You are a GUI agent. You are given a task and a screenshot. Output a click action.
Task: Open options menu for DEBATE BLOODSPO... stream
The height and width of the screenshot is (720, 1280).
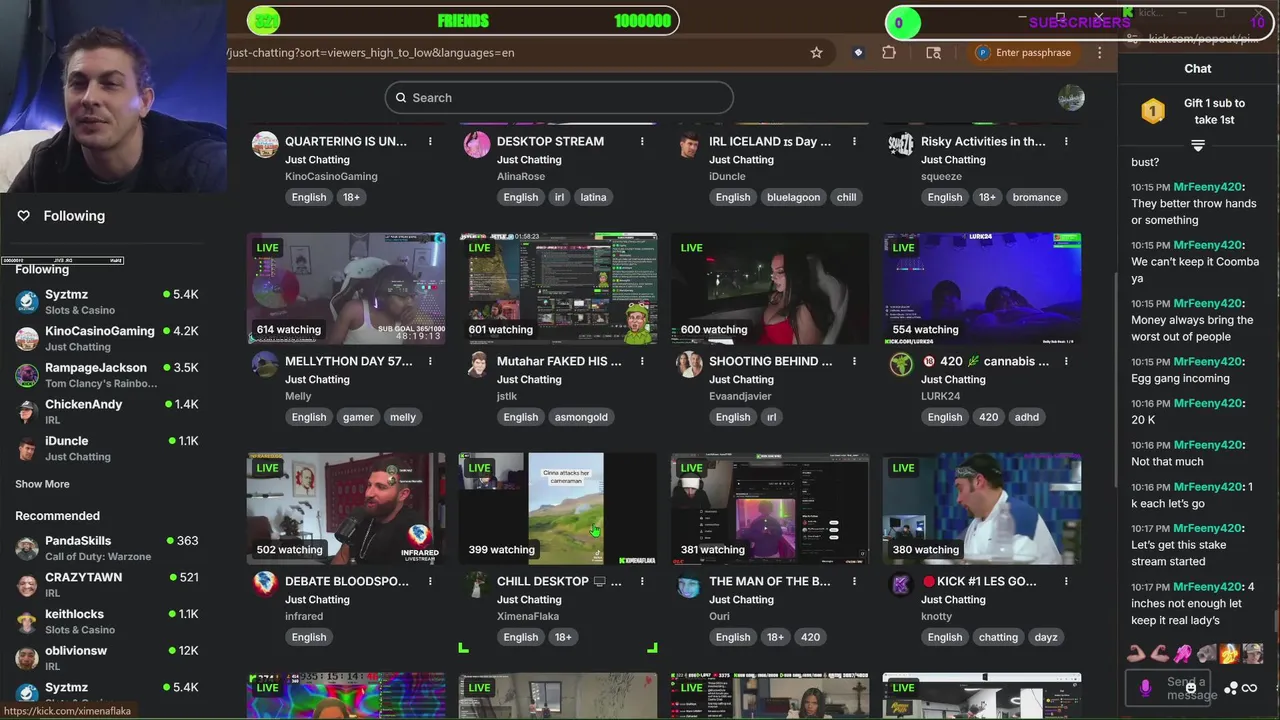[x=430, y=582]
